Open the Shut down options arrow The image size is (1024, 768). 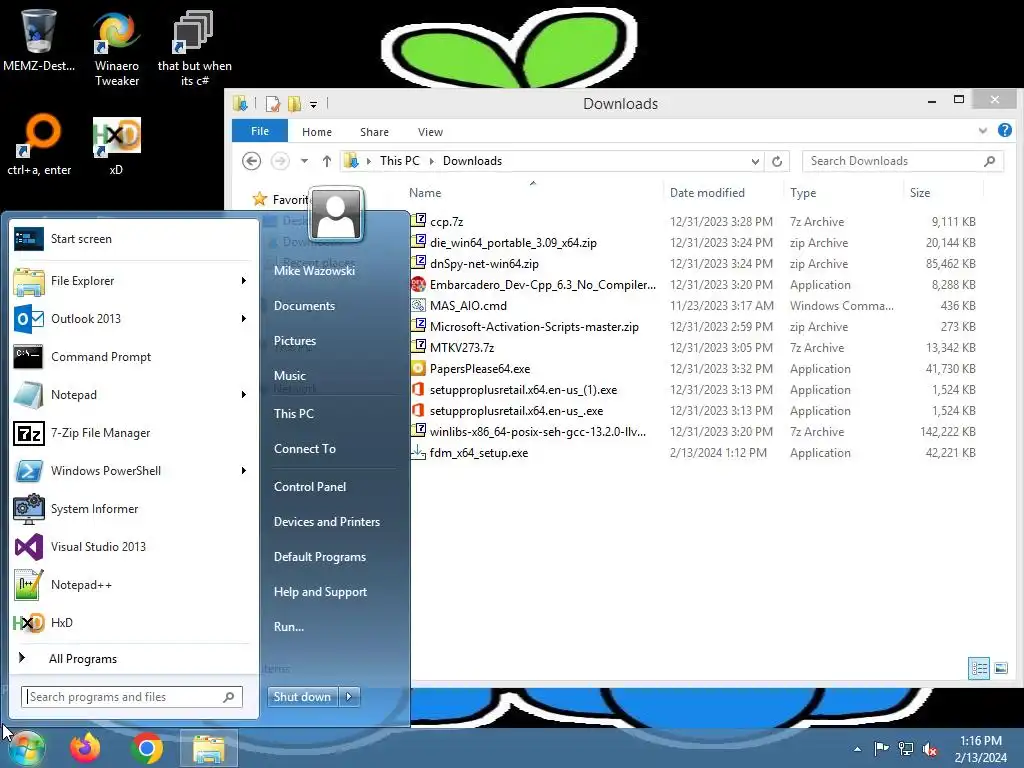349,697
